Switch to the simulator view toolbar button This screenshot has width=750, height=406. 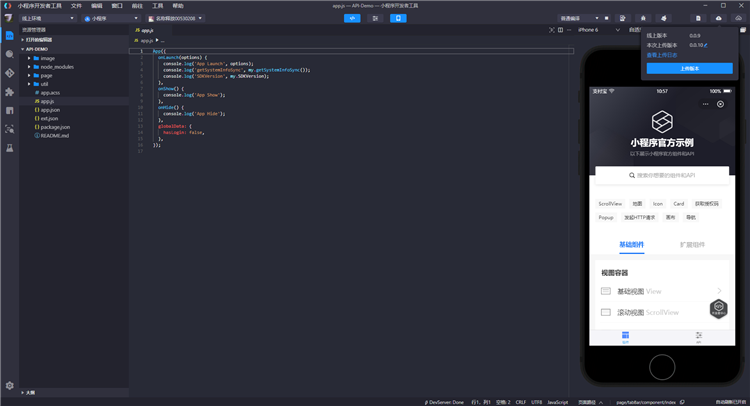[x=399, y=18]
